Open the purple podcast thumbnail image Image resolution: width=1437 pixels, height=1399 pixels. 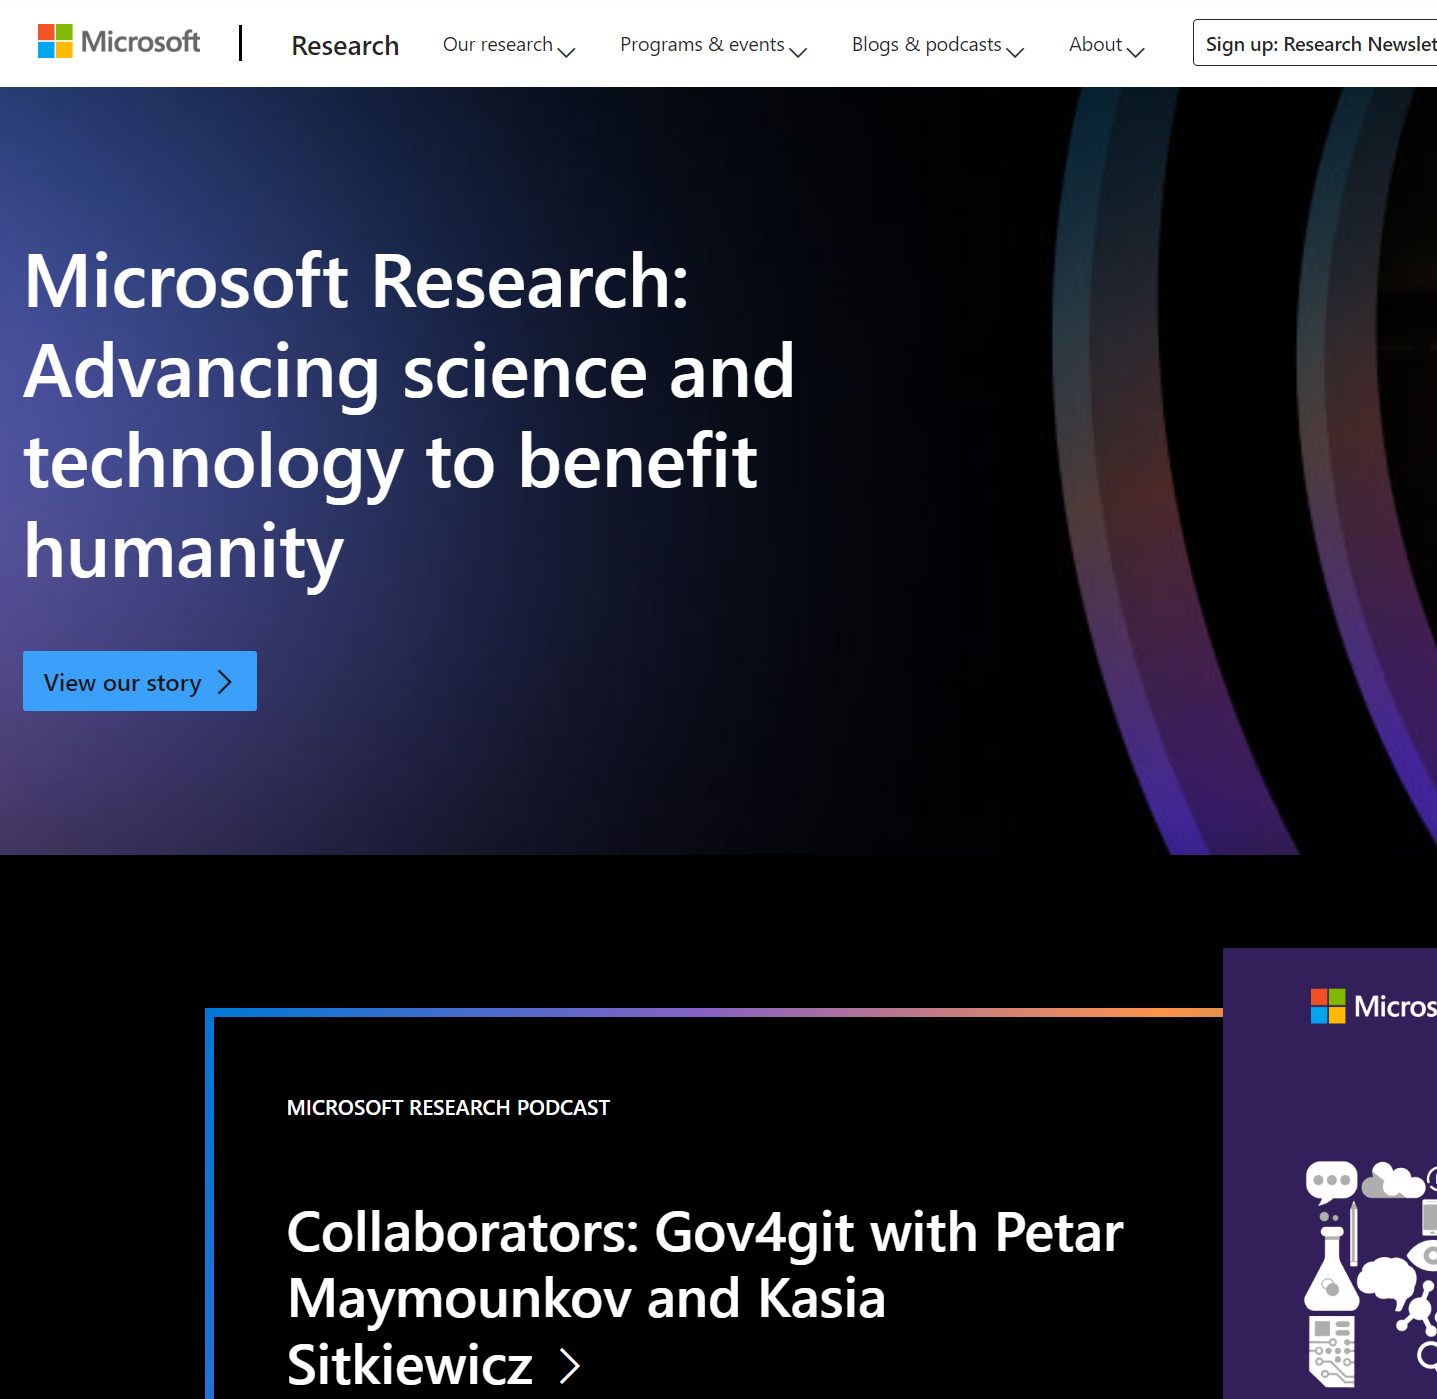1330,1173
